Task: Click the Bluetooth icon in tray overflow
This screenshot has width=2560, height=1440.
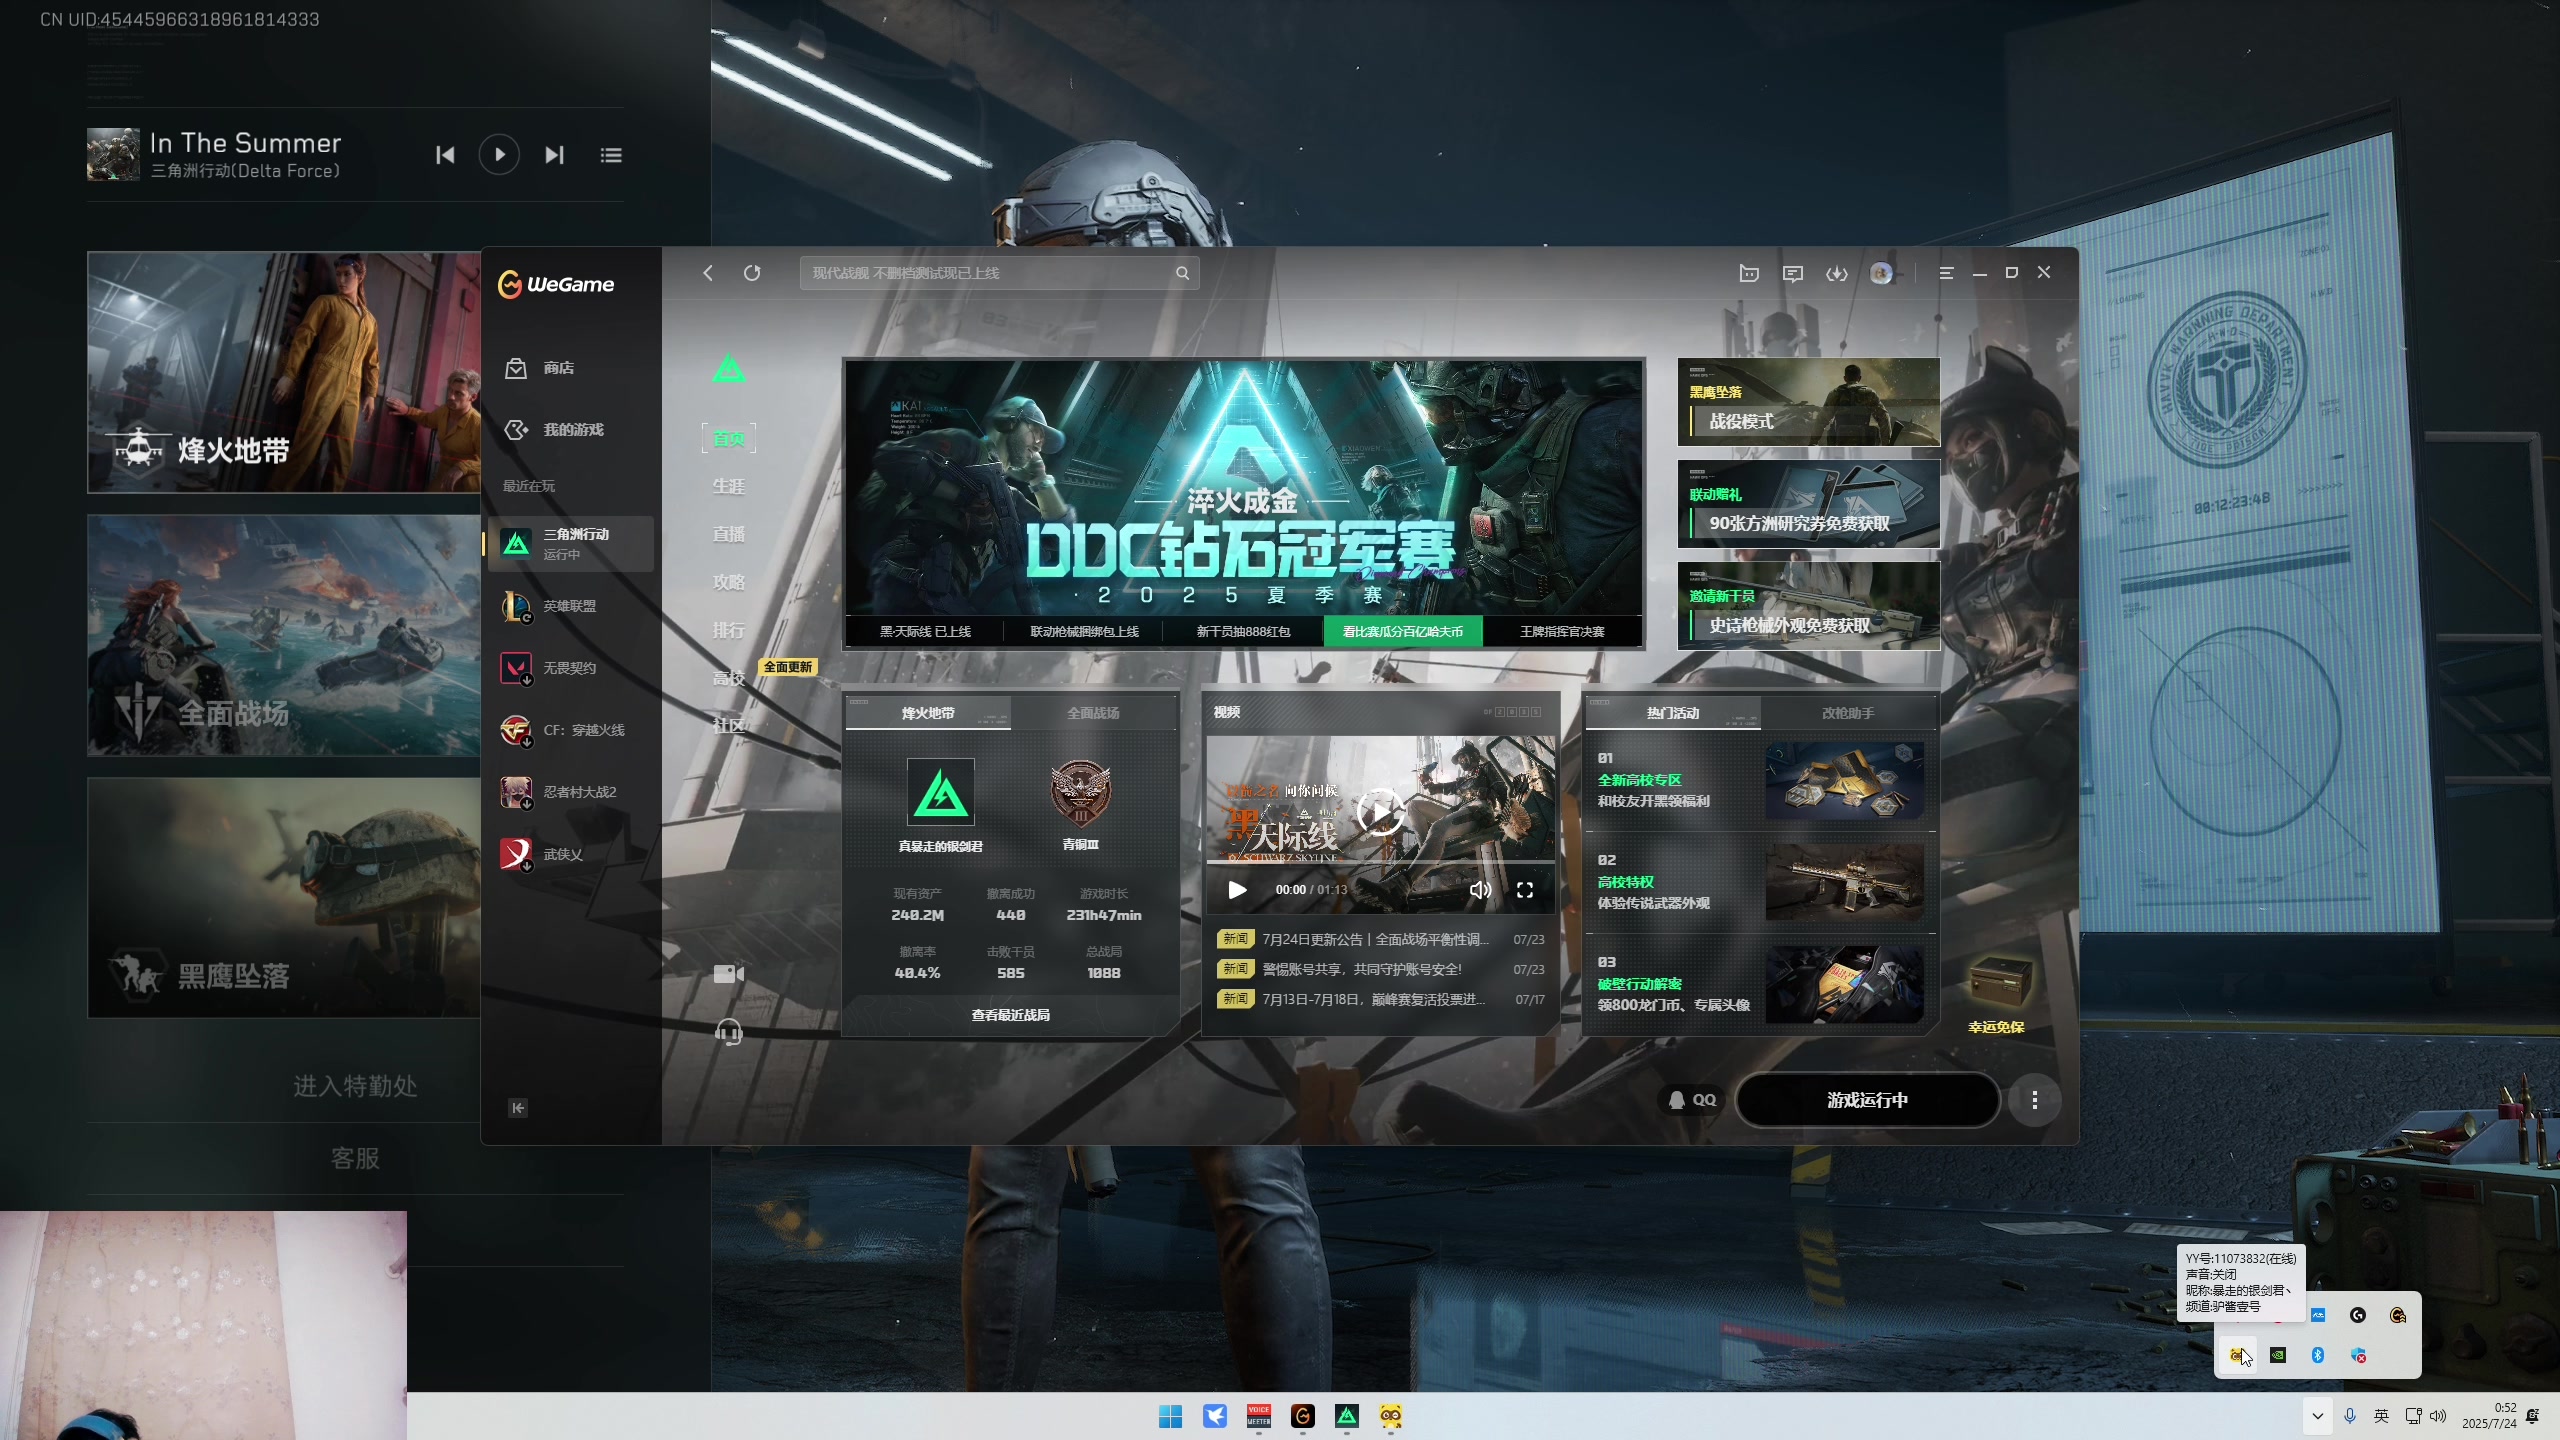Action: click(2318, 1355)
